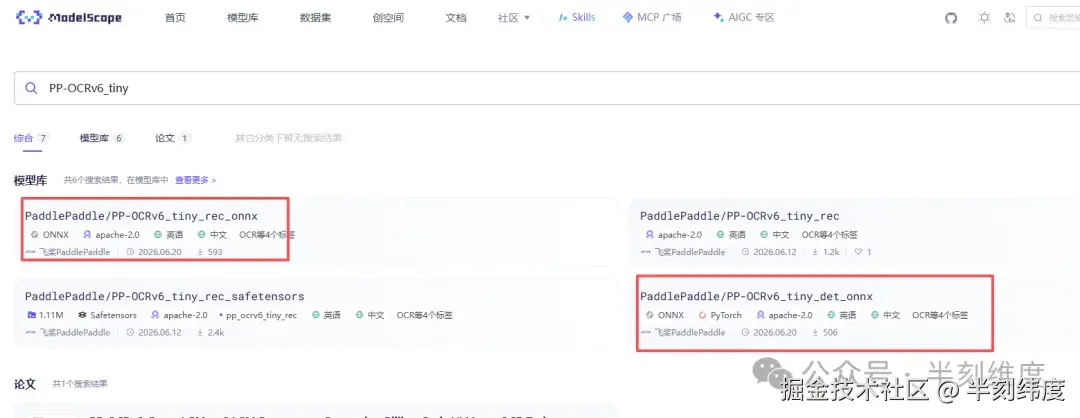Click OCR等4个标签 on the tiny_det_onnx card

tap(940, 315)
